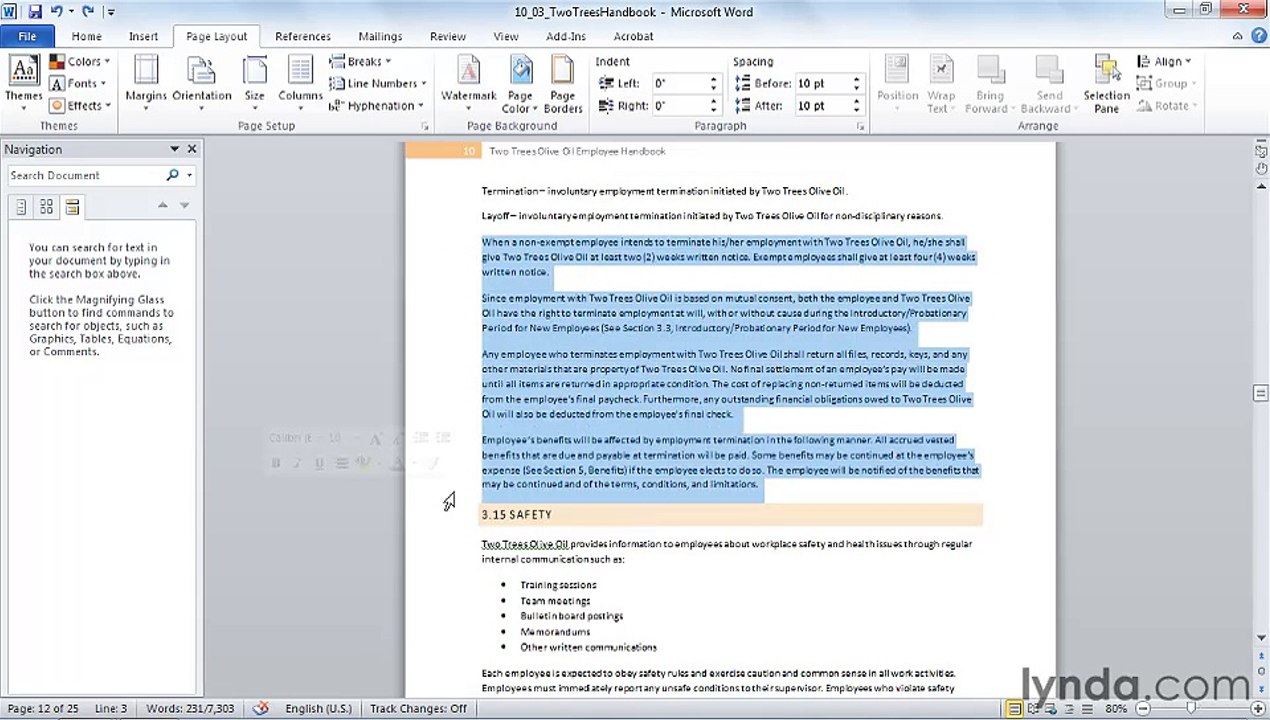
Task: Browse search results tab in Navigation pane
Action: (x=72, y=207)
